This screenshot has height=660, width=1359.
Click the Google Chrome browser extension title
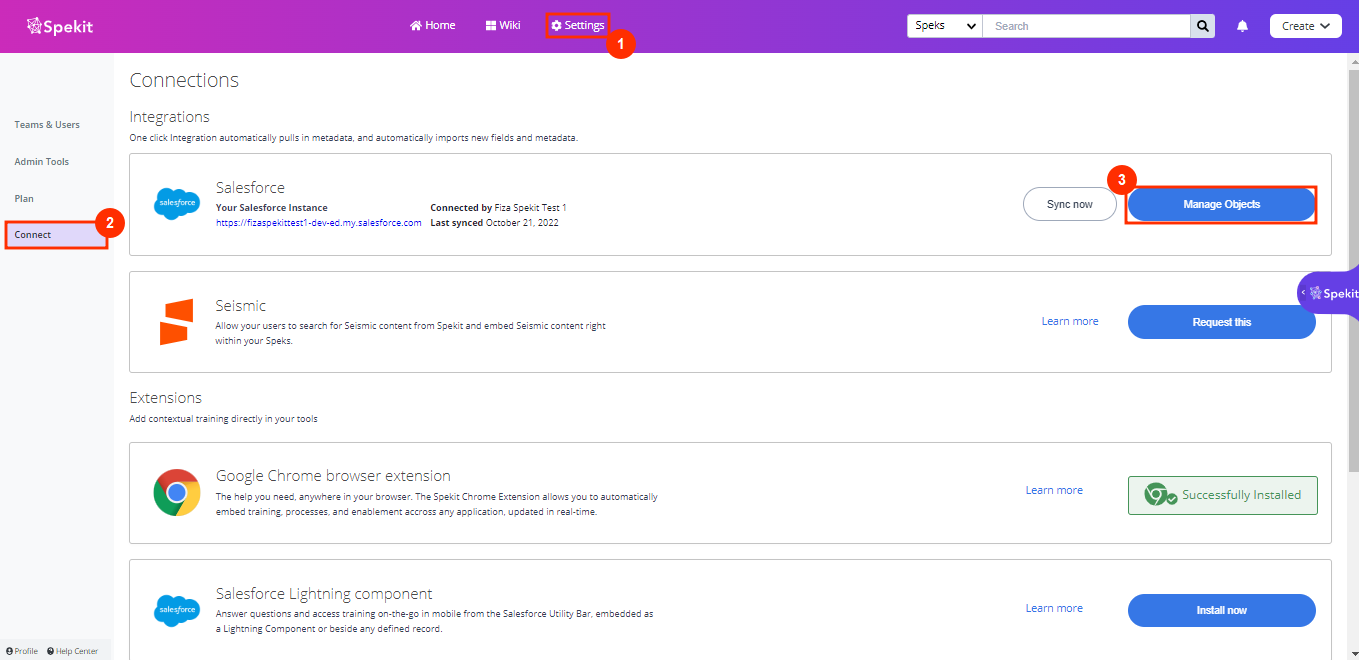pyautogui.click(x=333, y=476)
